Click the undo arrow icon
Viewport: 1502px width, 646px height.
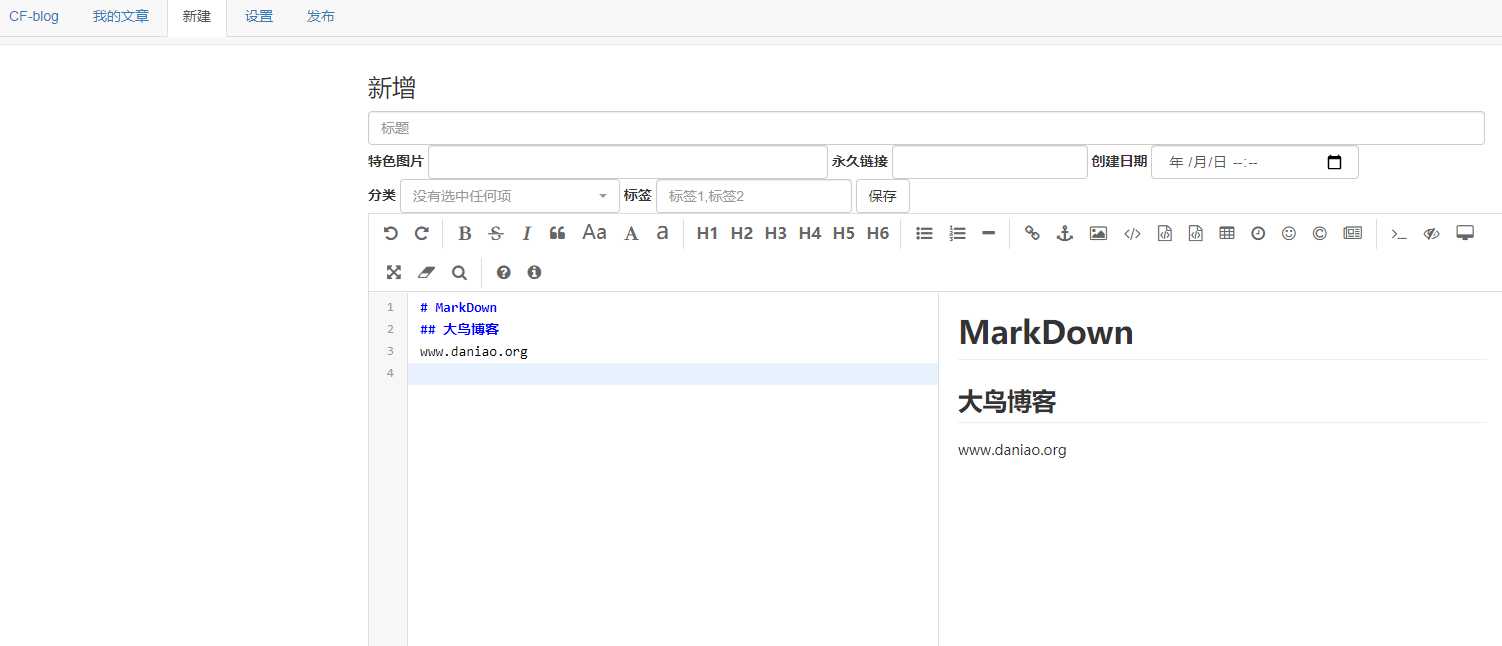pos(391,233)
